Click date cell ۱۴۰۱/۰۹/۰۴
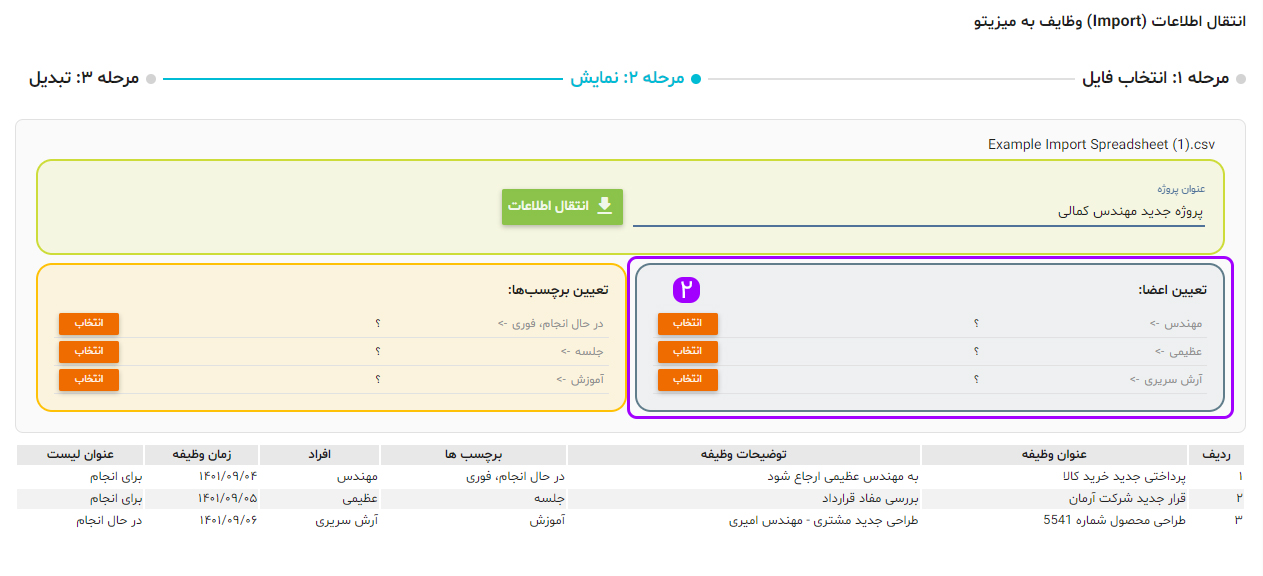Screen dimensions: 1263x576 (227, 476)
